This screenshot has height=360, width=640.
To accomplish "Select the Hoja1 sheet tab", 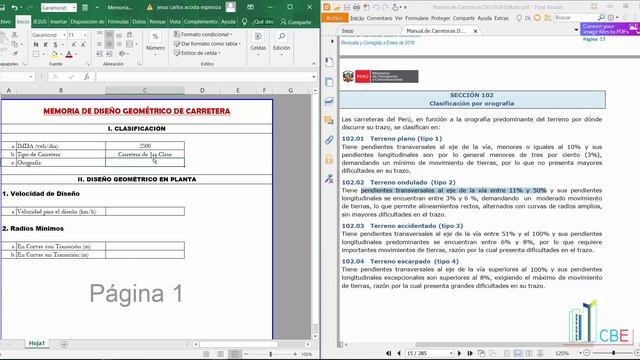I will tap(37, 344).
